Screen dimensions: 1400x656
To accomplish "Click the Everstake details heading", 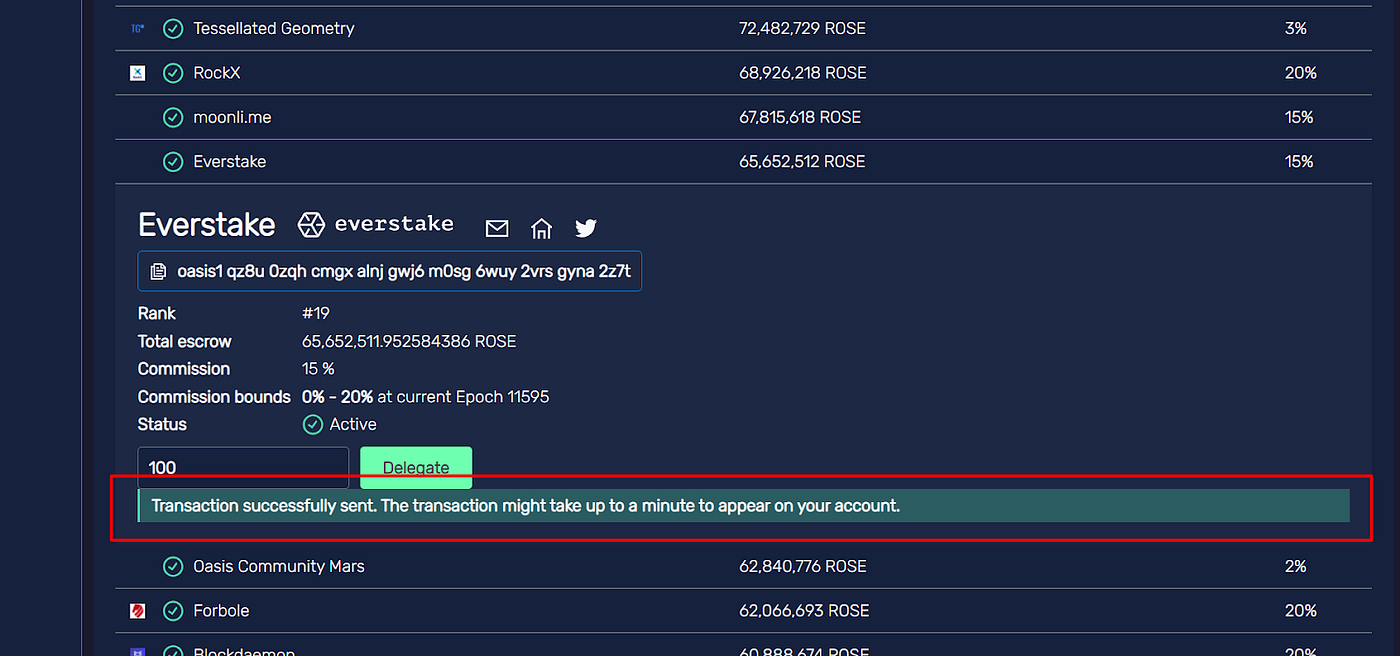I will click(x=207, y=225).
